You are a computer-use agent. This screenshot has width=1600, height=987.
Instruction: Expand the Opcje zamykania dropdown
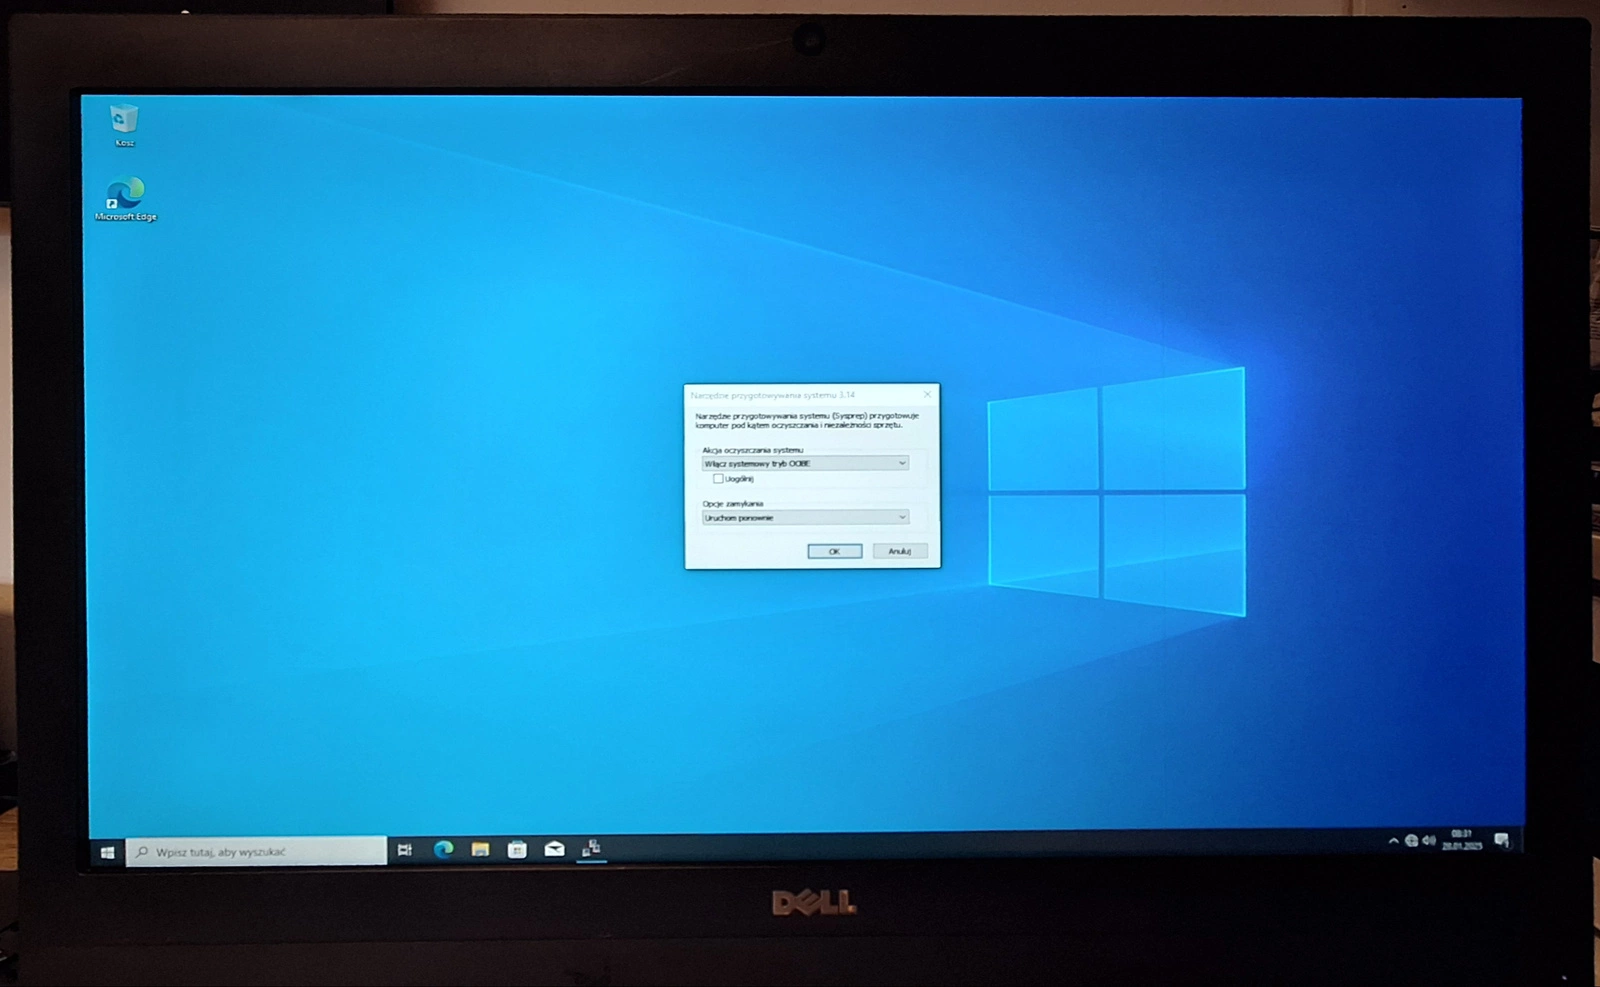coord(805,517)
